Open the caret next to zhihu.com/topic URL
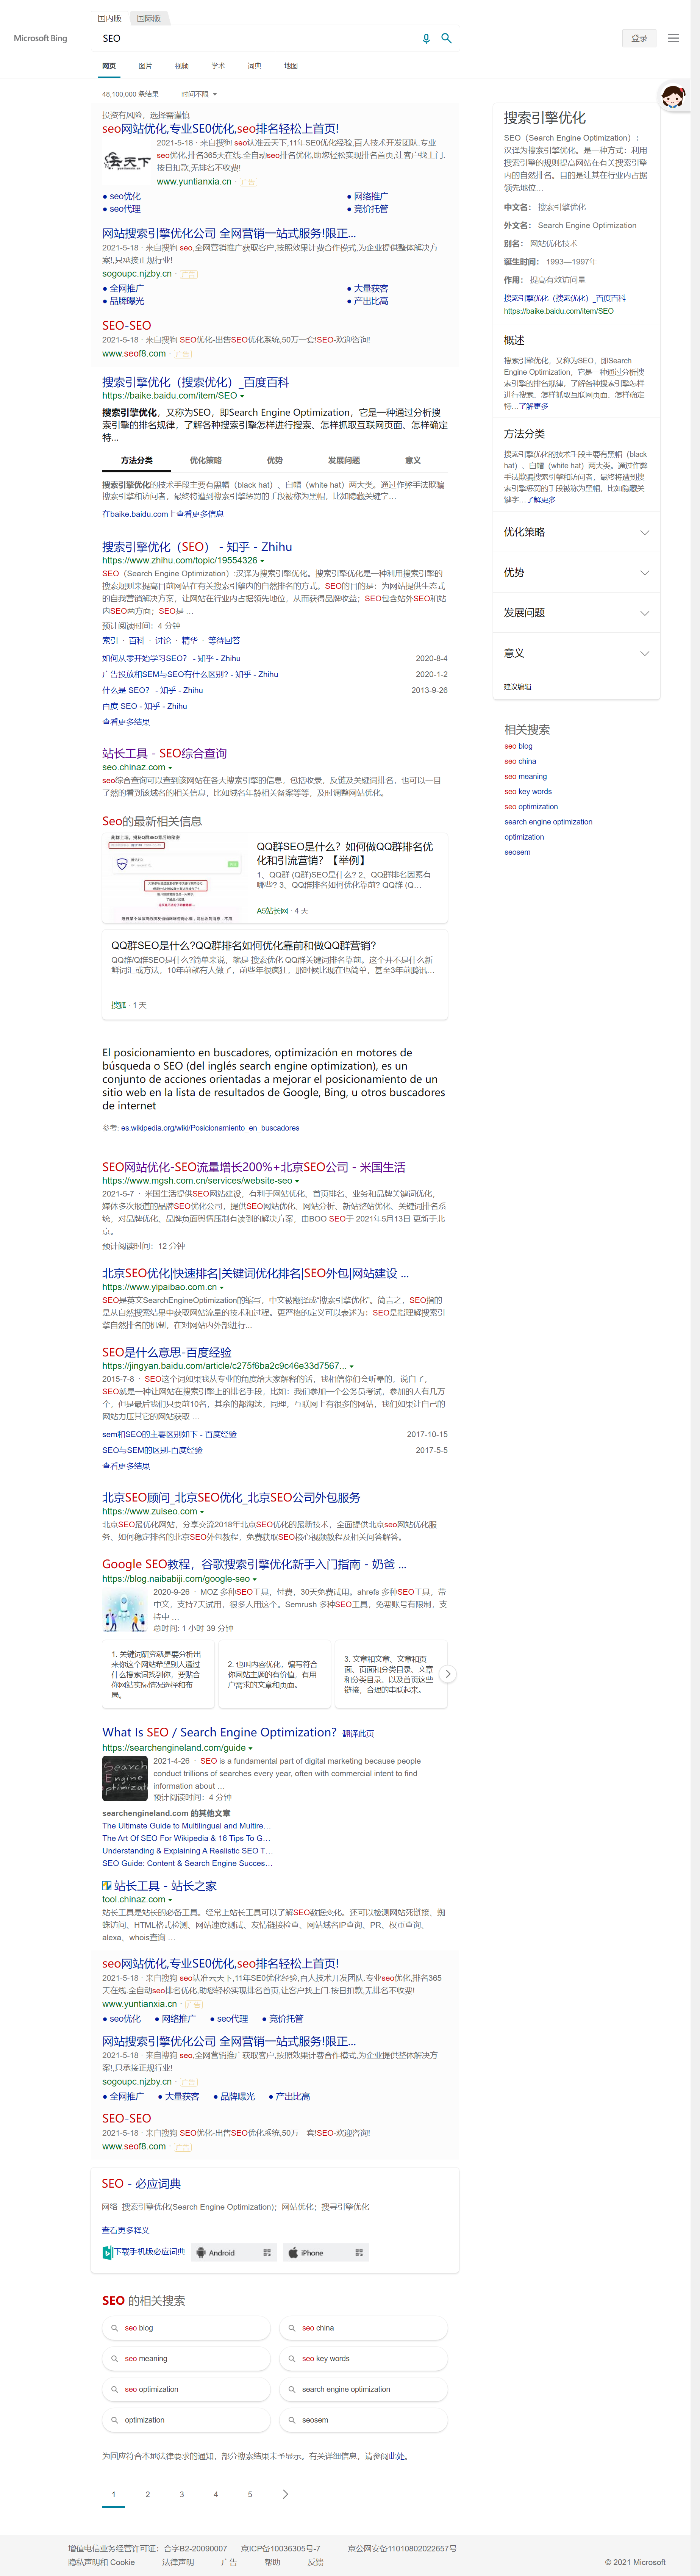The height and width of the screenshot is (2576, 700). (x=262, y=561)
